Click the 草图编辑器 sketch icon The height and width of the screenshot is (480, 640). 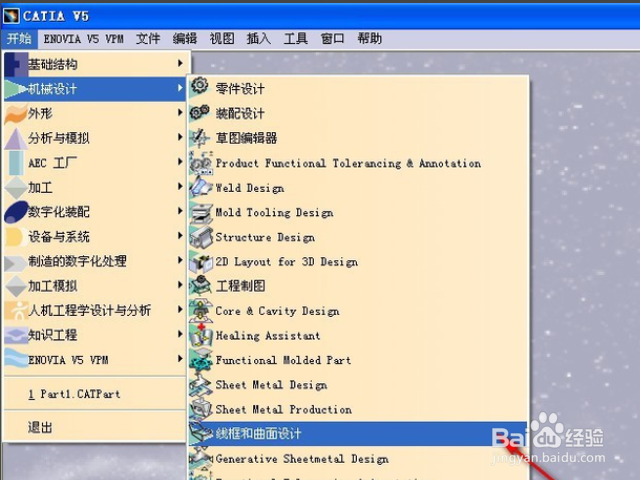point(200,138)
